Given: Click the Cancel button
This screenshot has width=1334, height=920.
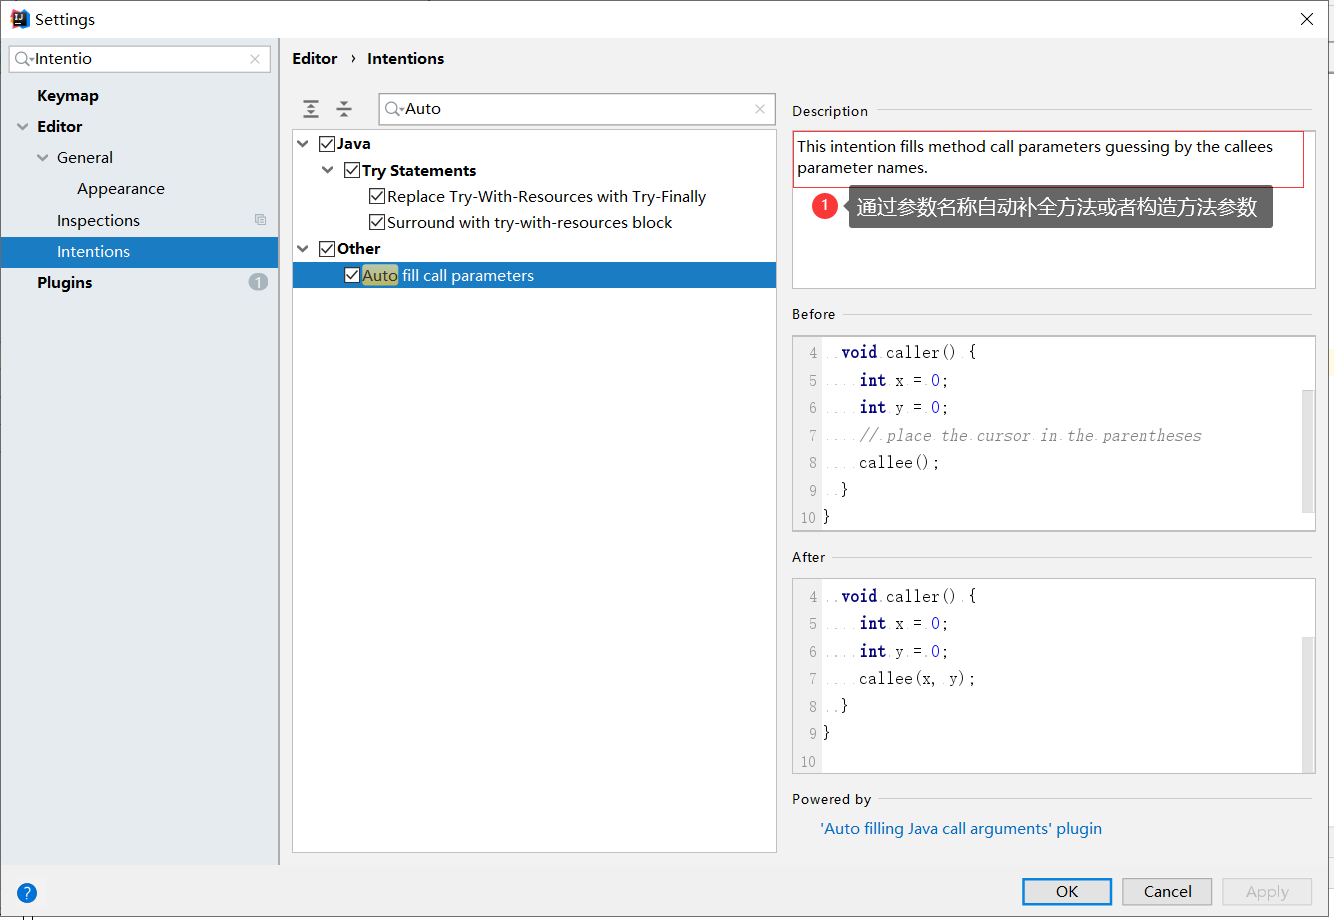Looking at the screenshot, I should [x=1168, y=892].
